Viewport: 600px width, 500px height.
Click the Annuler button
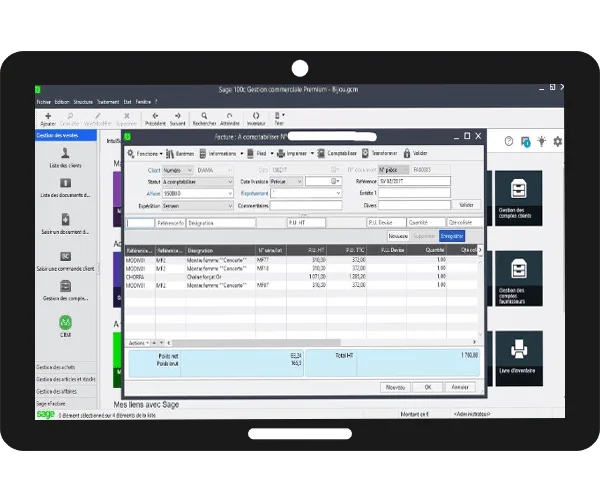[x=460, y=387]
